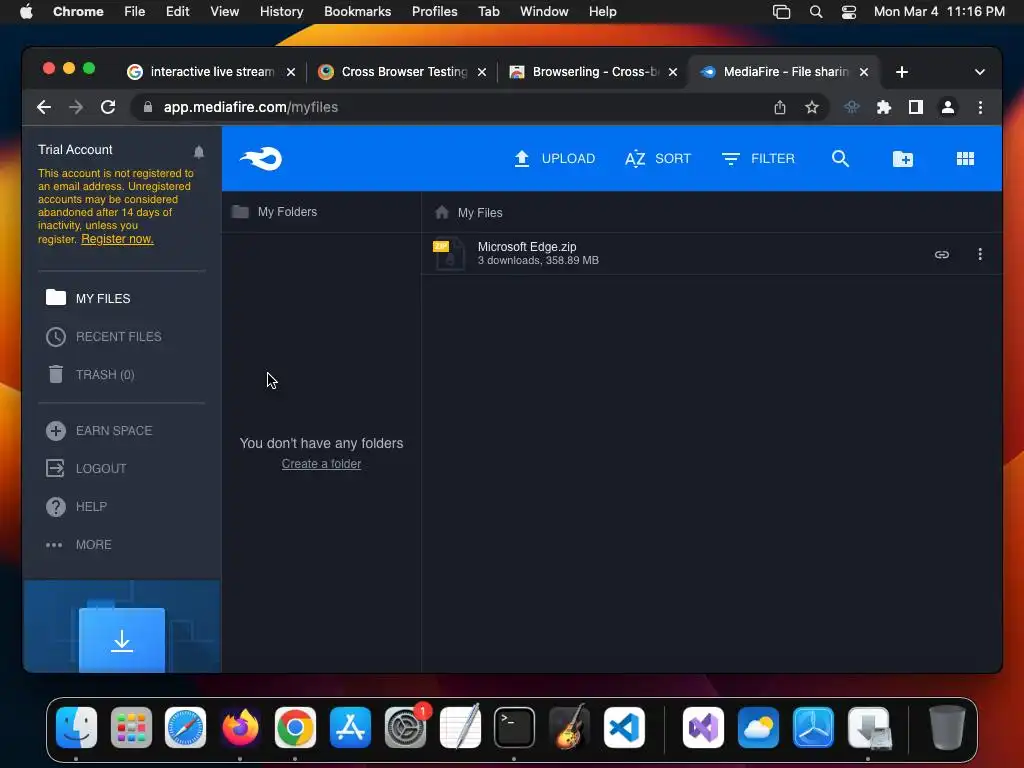This screenshot has width=1024, height=768.
Task: Click the My Files home breadcrumb icon
Action: coord(442,212)
